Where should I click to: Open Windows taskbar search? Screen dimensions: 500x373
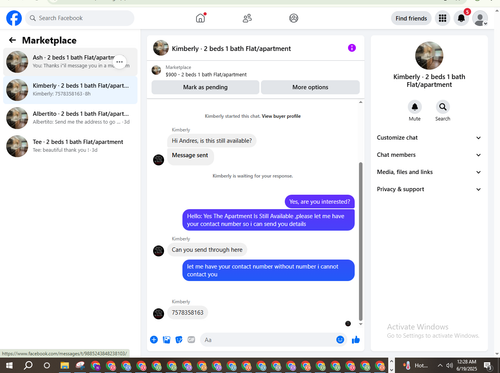28,366
